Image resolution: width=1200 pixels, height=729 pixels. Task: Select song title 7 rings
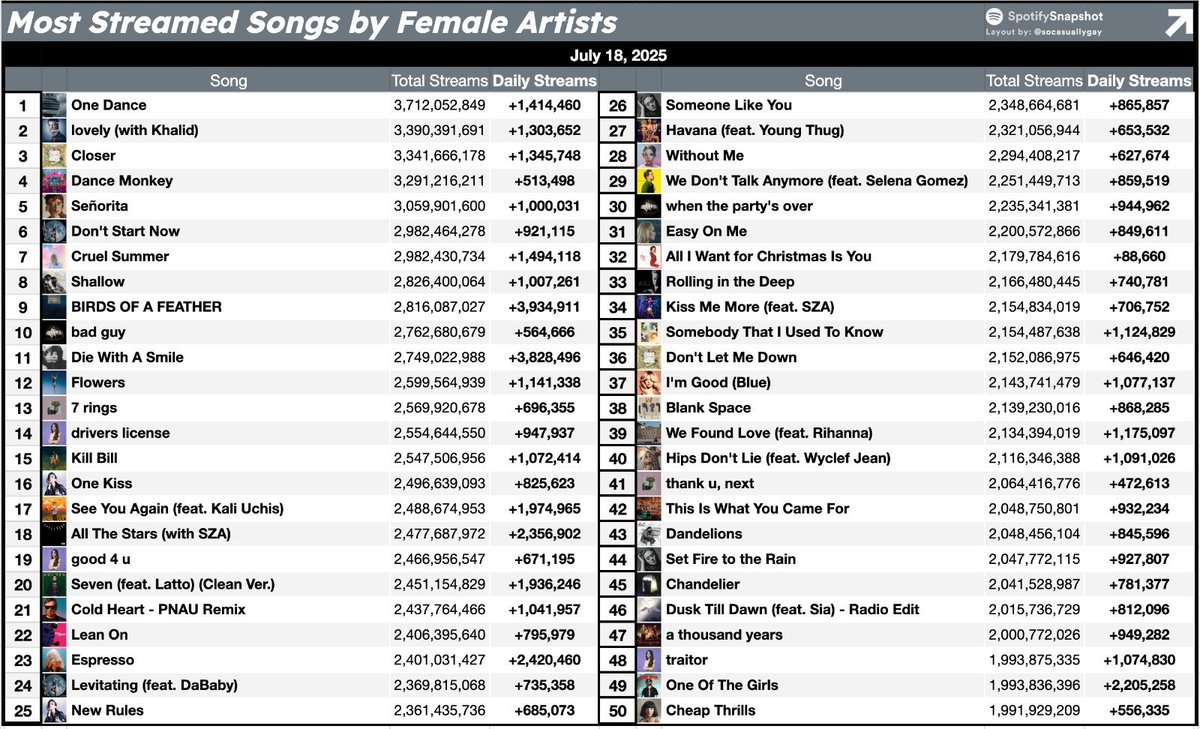(x=95, y=408)
